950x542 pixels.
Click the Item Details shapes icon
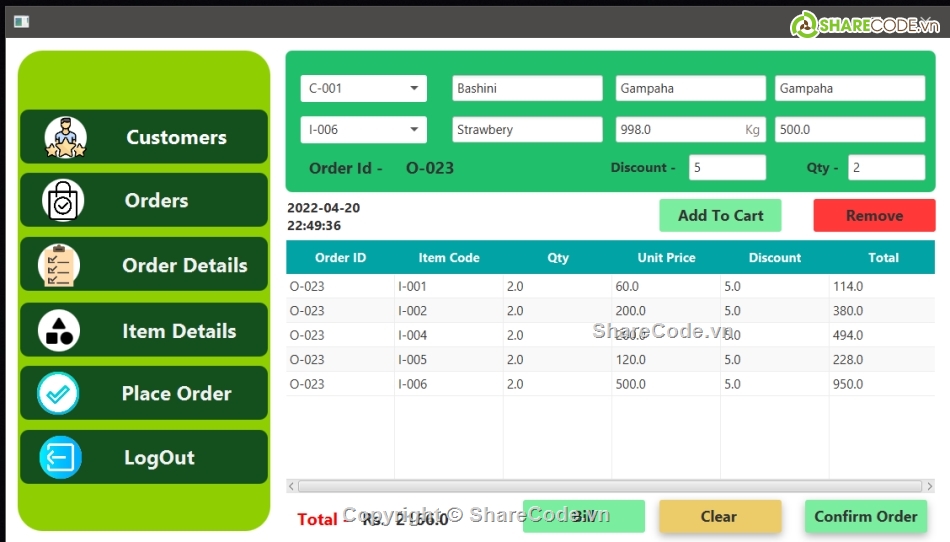coord(59,331)
